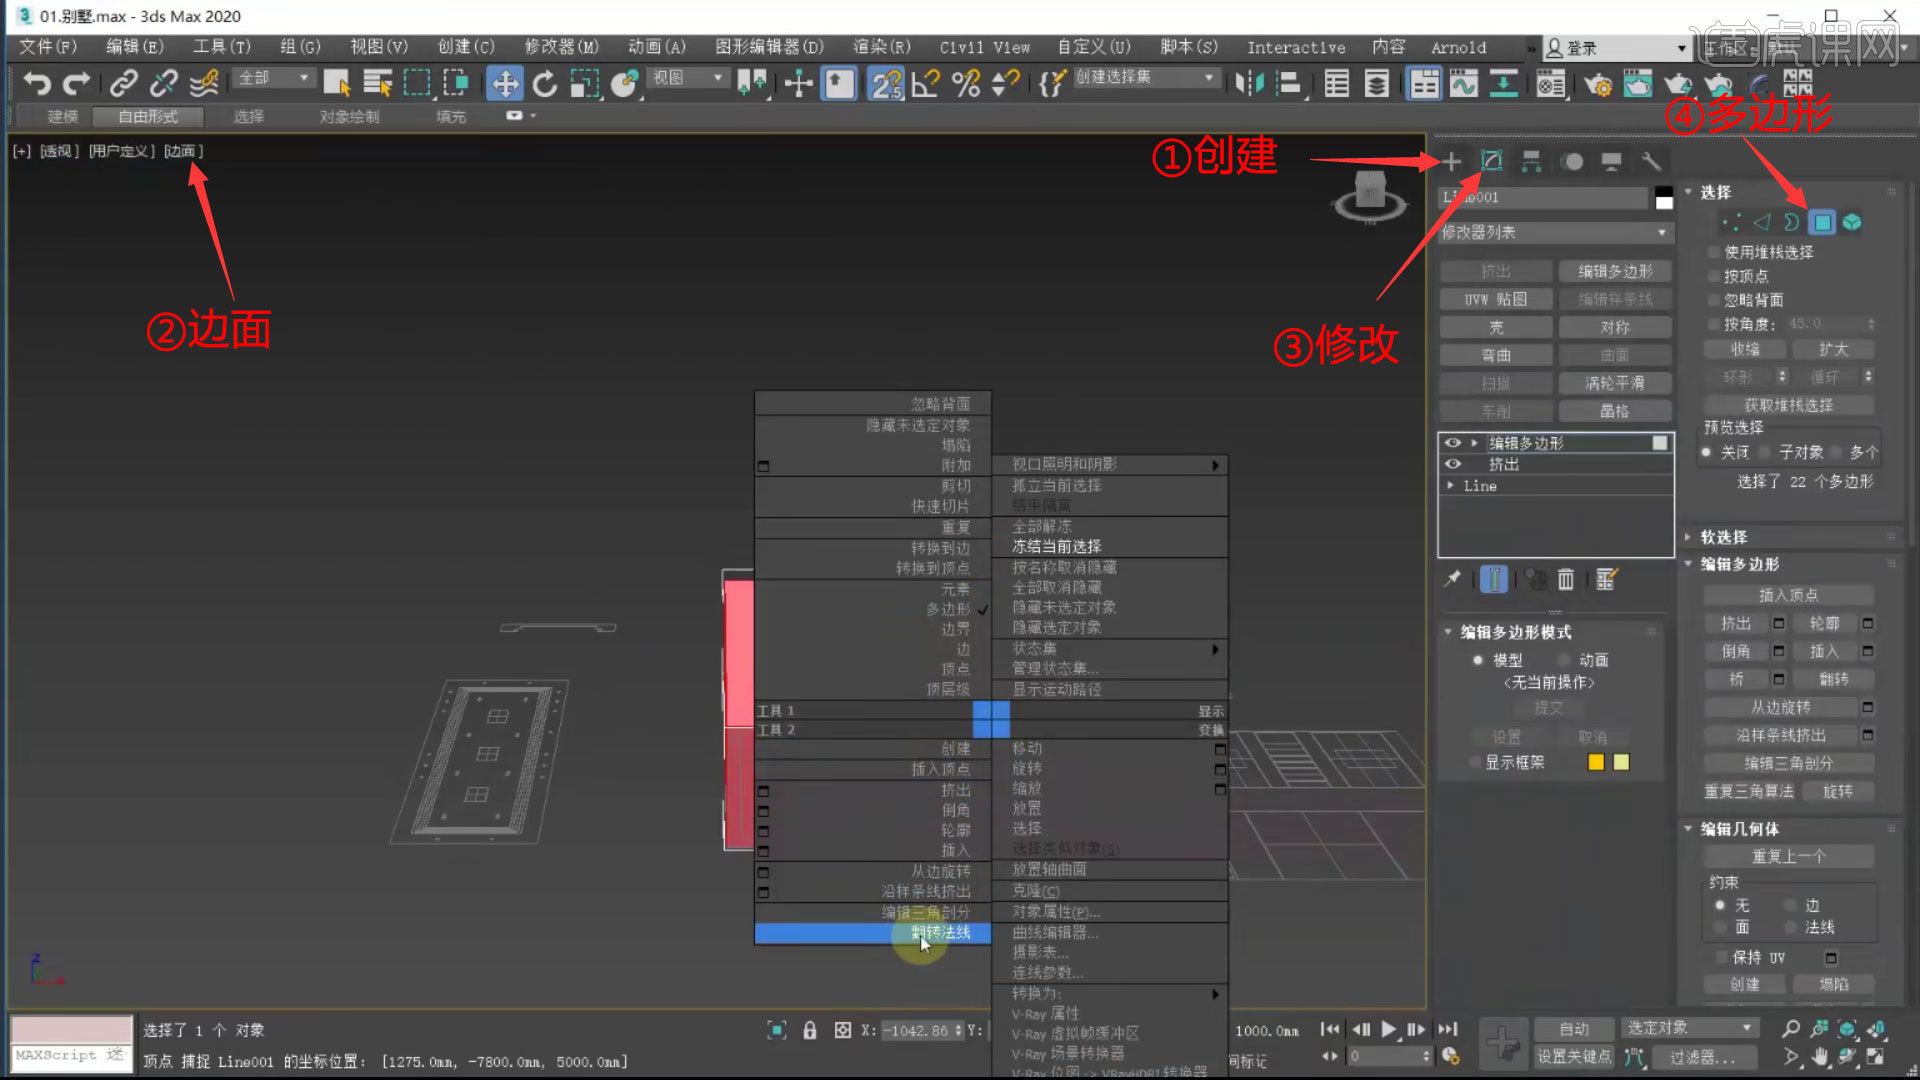This screenshot has height=1080, width=1920.
Task: Click the Redo arrow icon
Action: (x=77, y=84)
